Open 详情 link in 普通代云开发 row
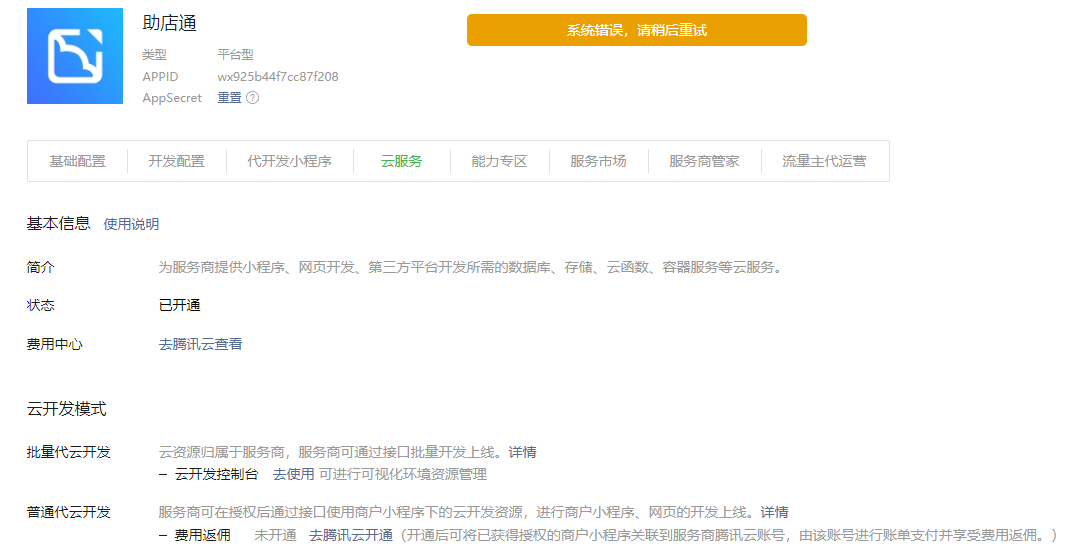Image resolution: width=1077 pixels, height=558 pixels. click(775, 512)
